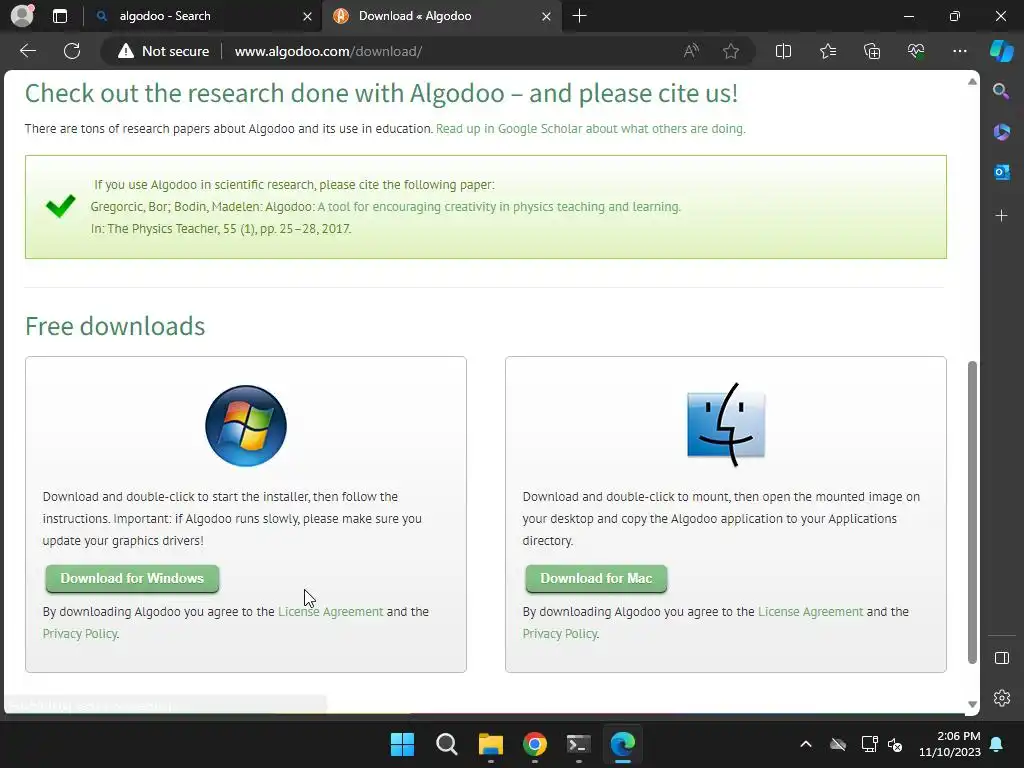Close the Download « Algodoo tab
Screen dimensions: 1024x768
(x=546, y=16)
